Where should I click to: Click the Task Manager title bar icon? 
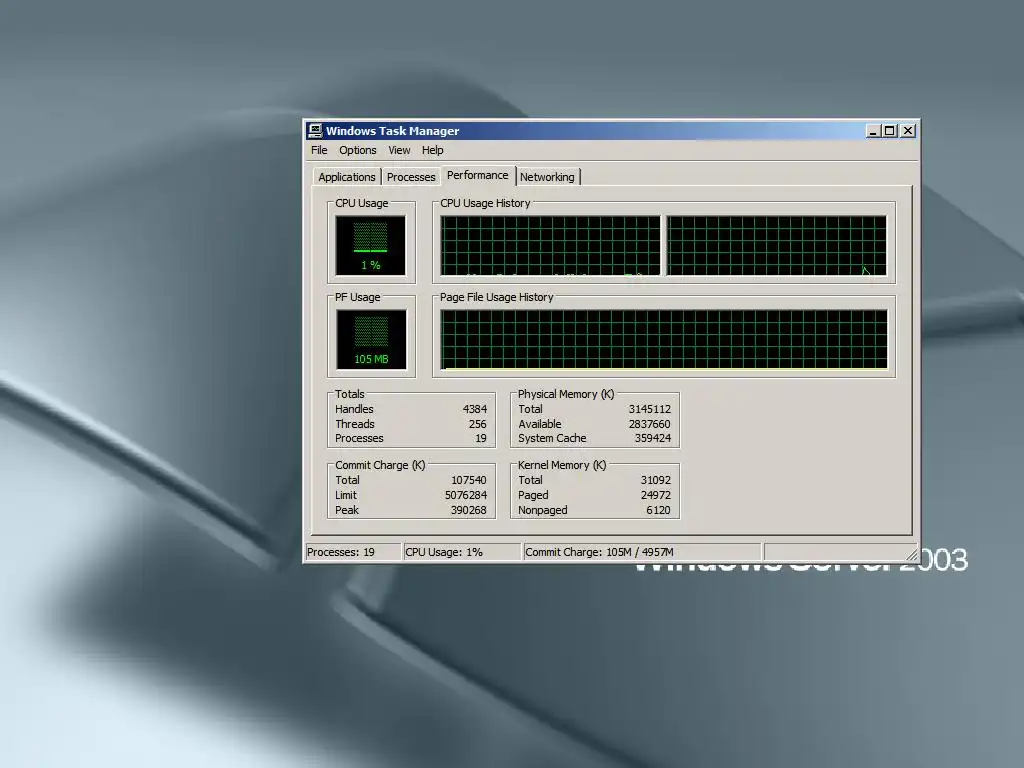click(315, 131)
